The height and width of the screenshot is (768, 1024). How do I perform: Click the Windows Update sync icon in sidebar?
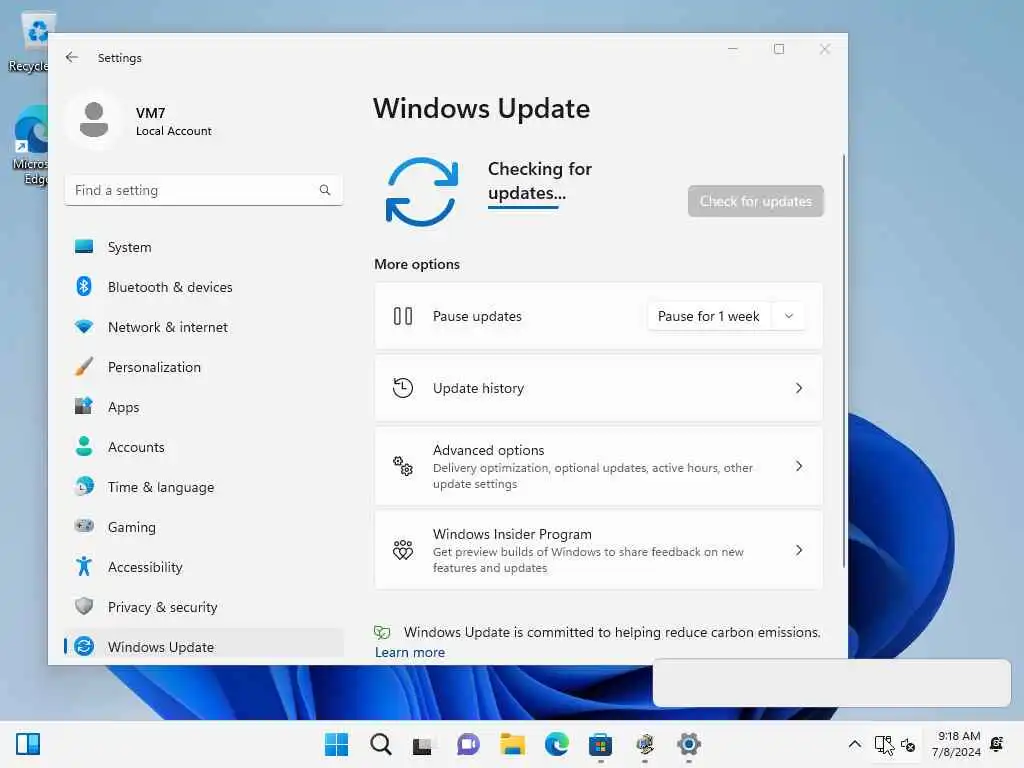point(84,647)
